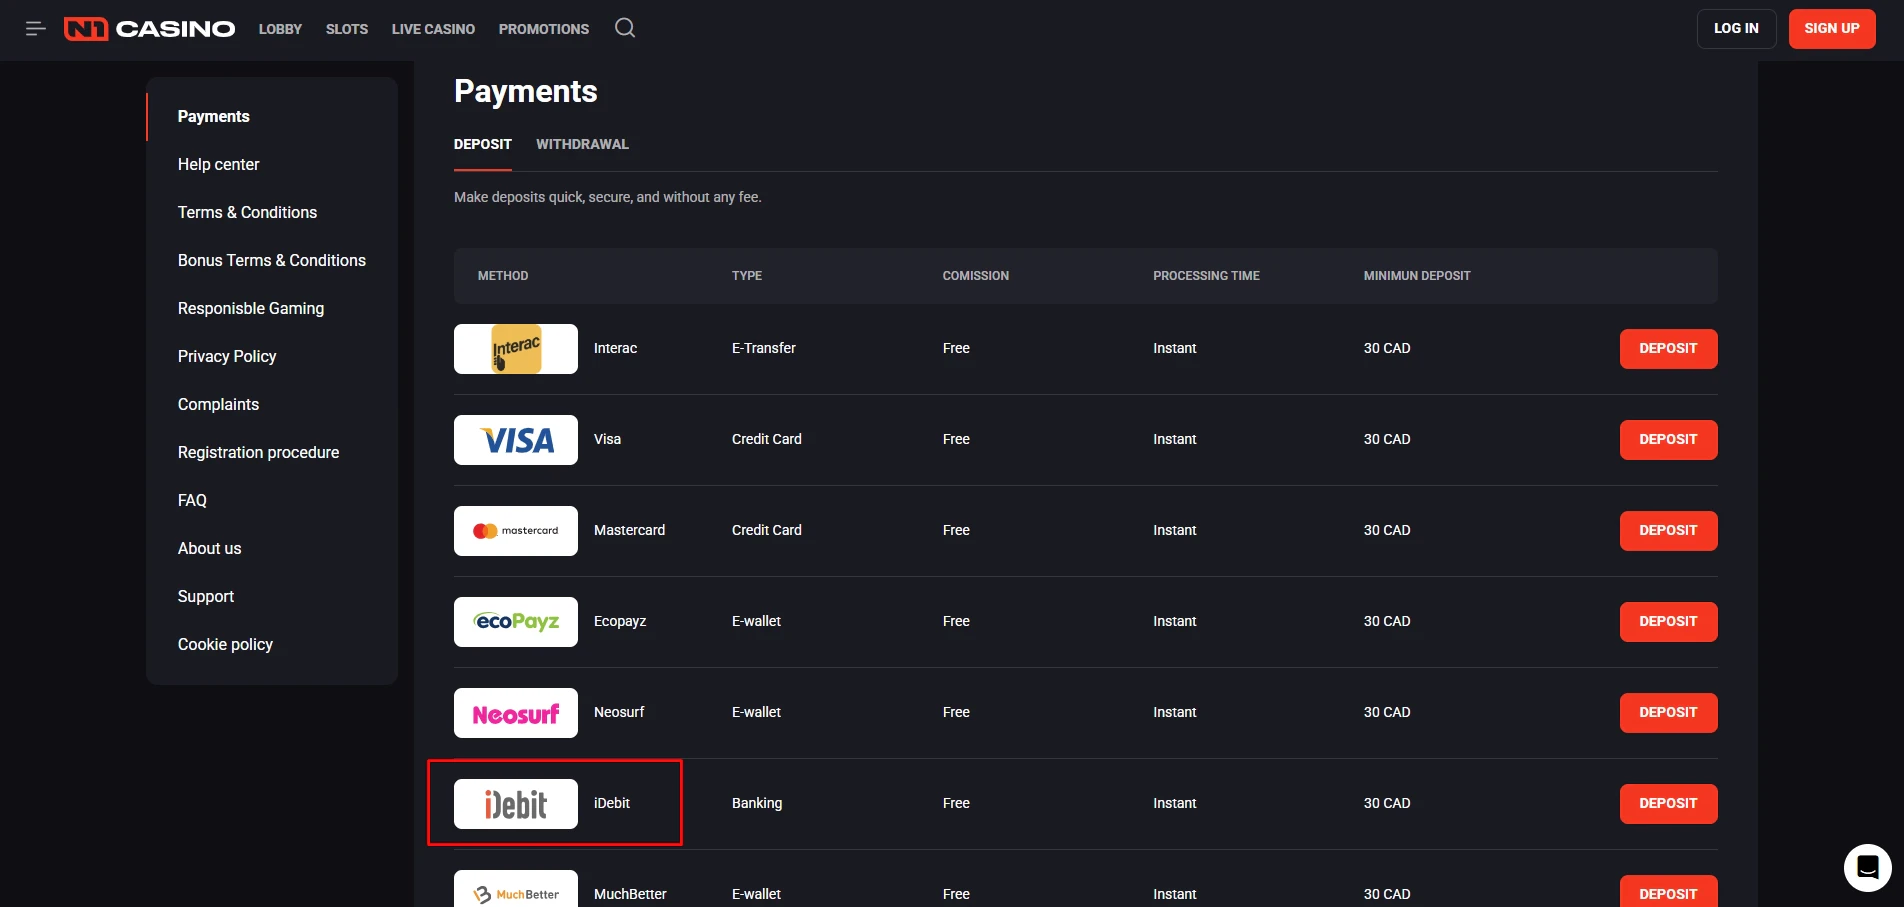This screenshot has height=907, width=1904.
Task: Click the E-Transfer type cell
Action: (x=764, y=349)
